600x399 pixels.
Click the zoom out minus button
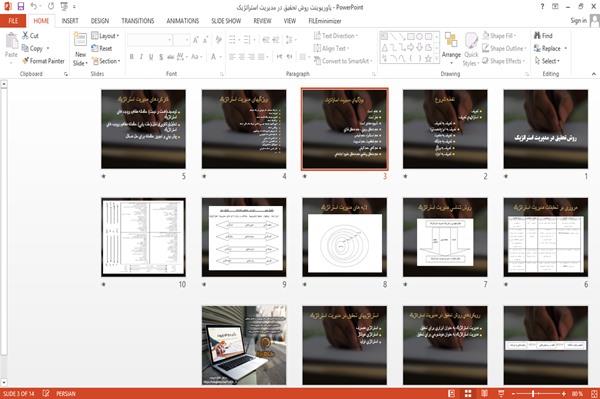tap(513, 393)
